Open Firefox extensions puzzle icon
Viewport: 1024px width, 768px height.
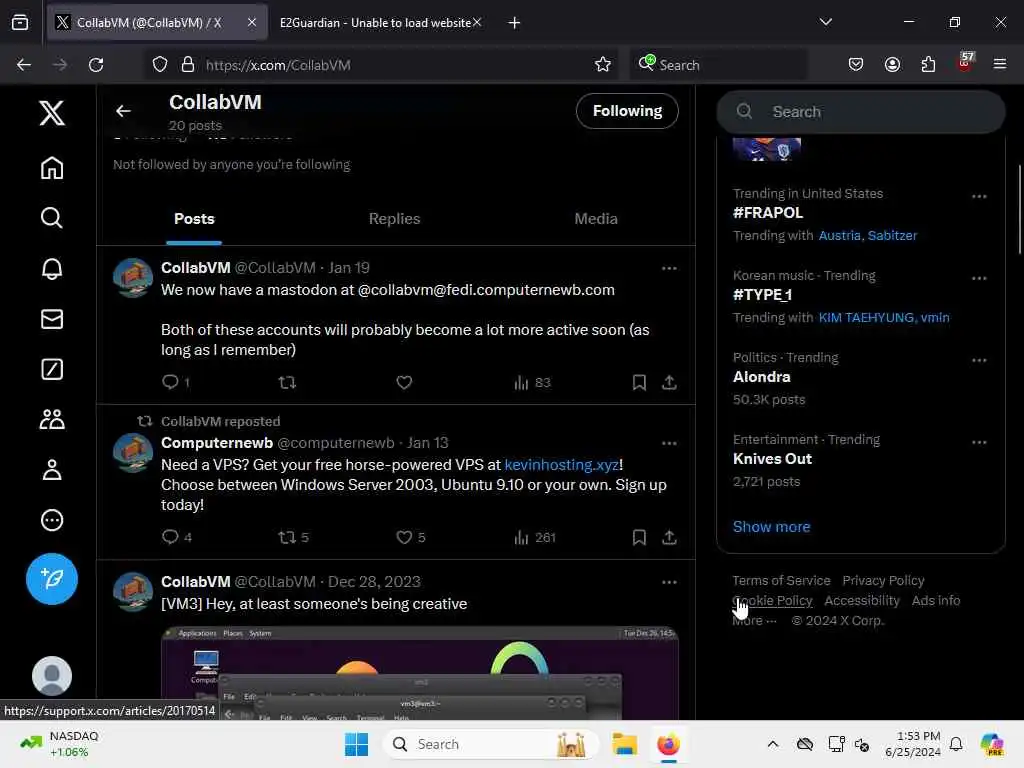pos(928,65)
